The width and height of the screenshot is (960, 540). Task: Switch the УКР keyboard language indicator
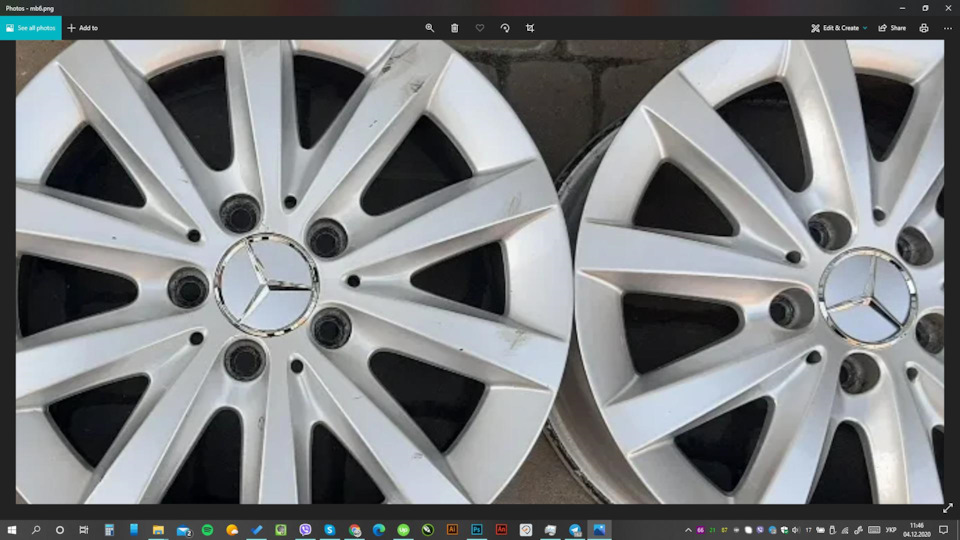(x=891, y=530)
